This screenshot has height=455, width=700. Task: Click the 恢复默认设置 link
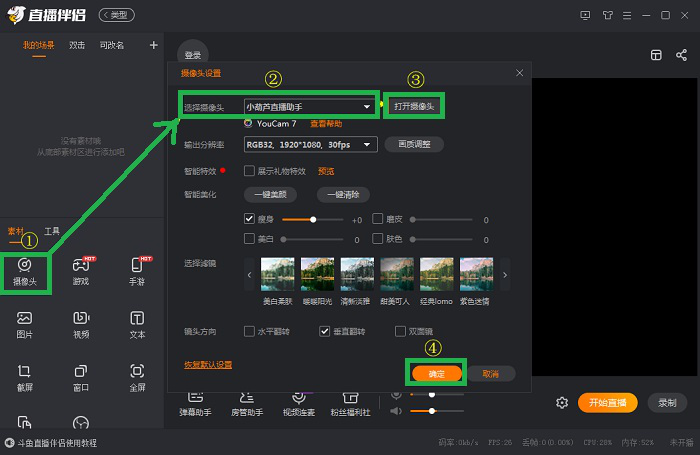(208, 365)
